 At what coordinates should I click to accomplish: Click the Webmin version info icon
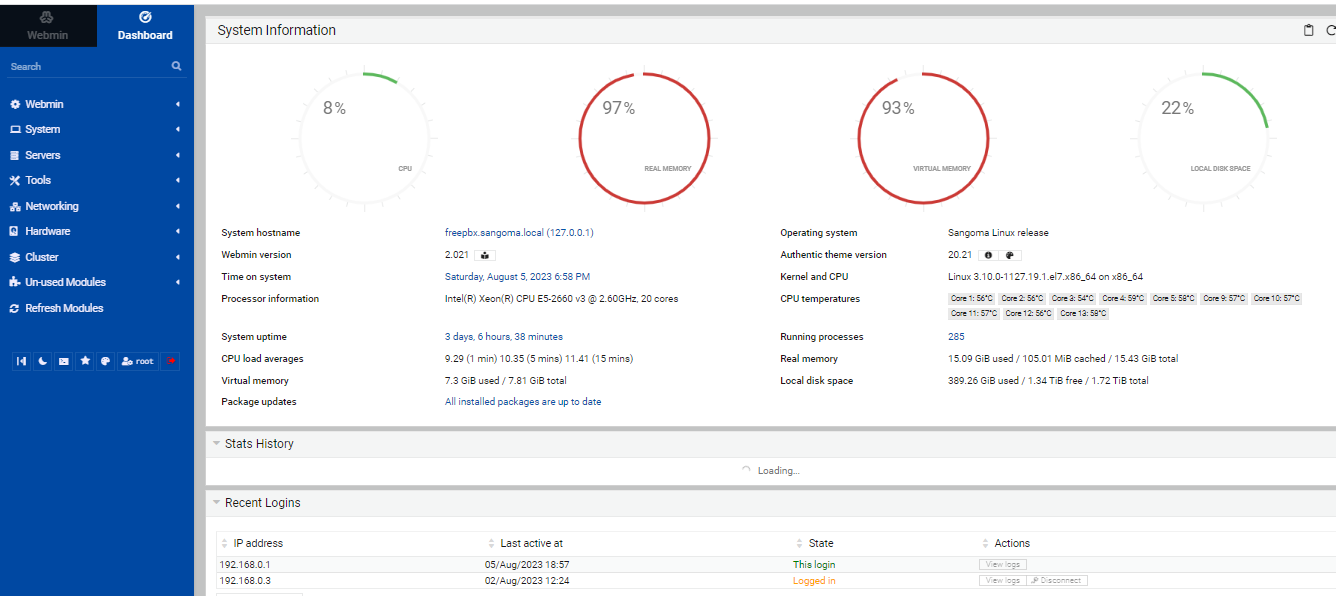(x=485, y=255)
